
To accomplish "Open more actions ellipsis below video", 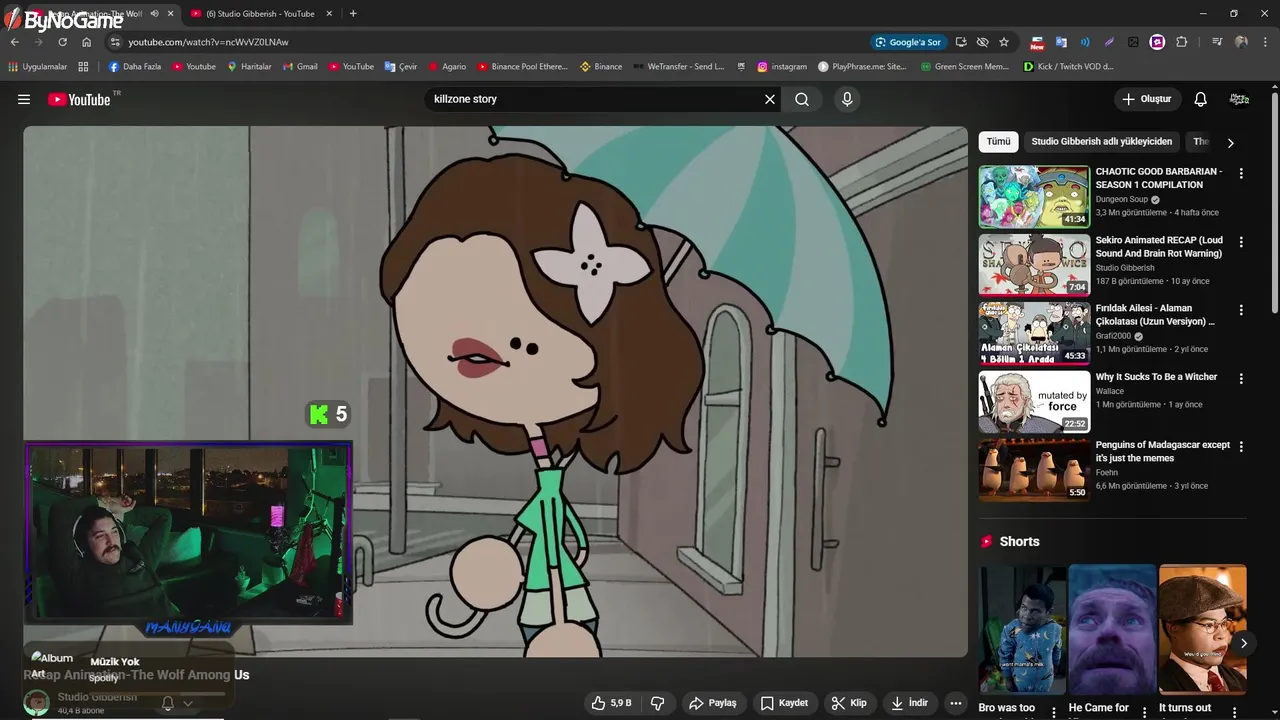I will click(x=956, y=703).
